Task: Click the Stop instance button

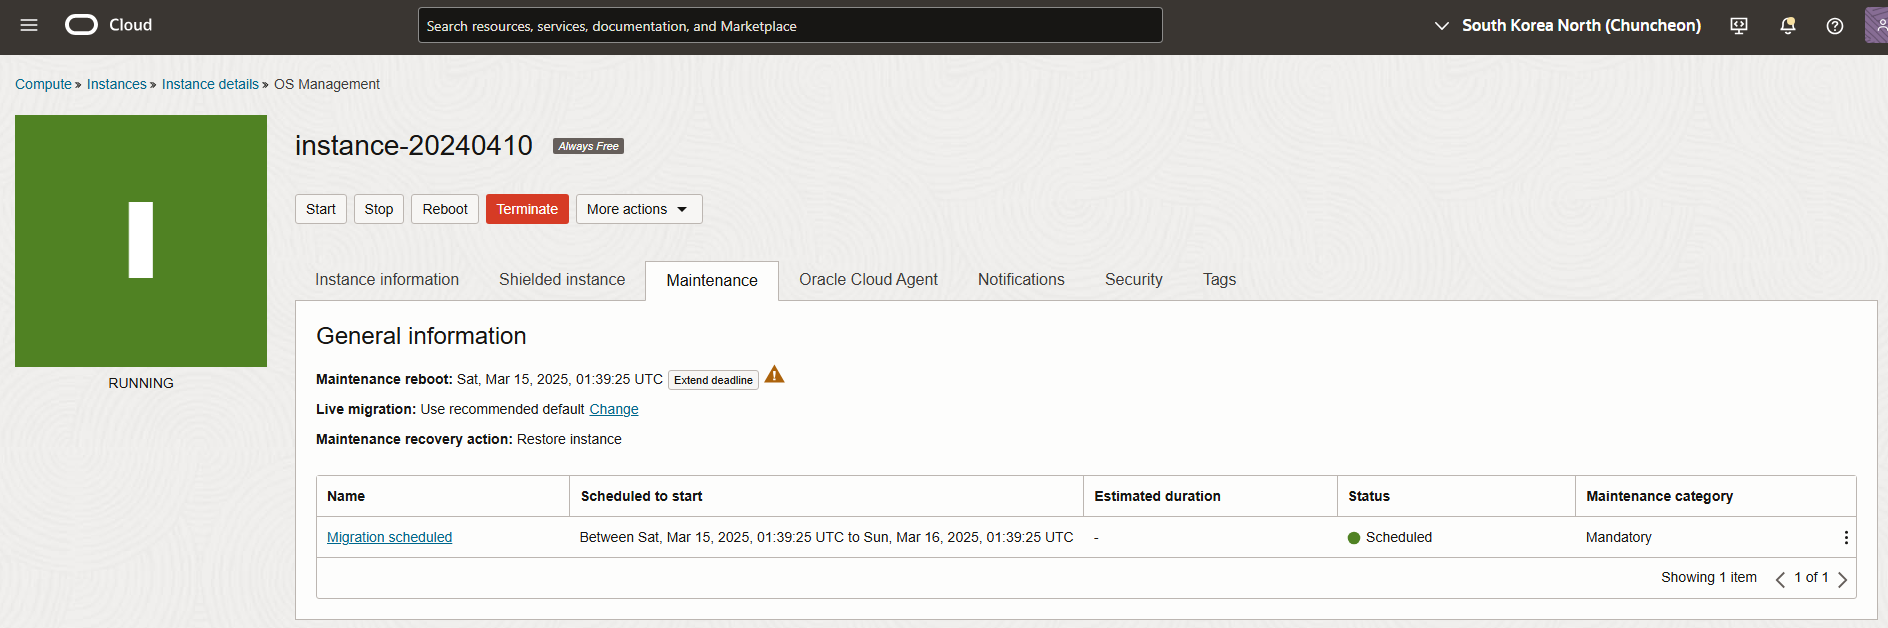Action: coord(379,209)
